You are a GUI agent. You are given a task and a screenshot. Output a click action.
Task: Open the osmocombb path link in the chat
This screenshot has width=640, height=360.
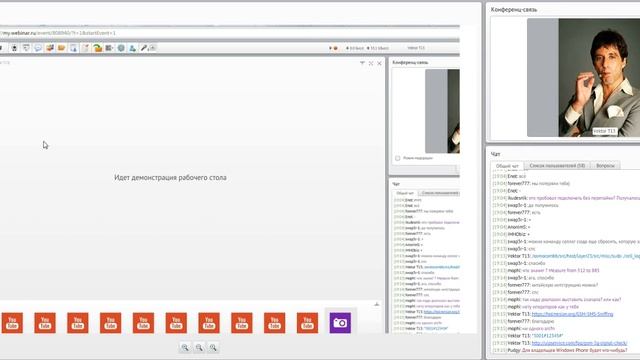click(x=585, y=256)
